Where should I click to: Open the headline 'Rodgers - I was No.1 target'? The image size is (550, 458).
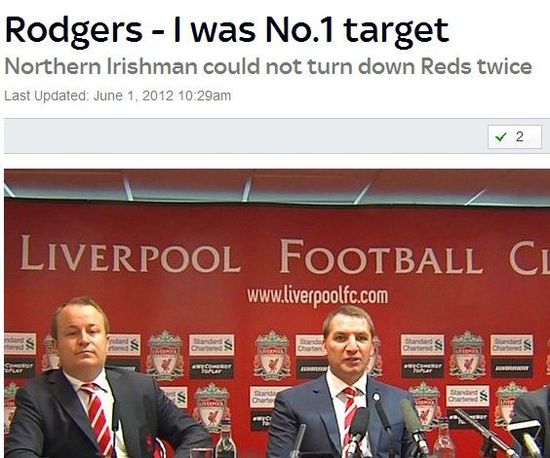(227, 30)
